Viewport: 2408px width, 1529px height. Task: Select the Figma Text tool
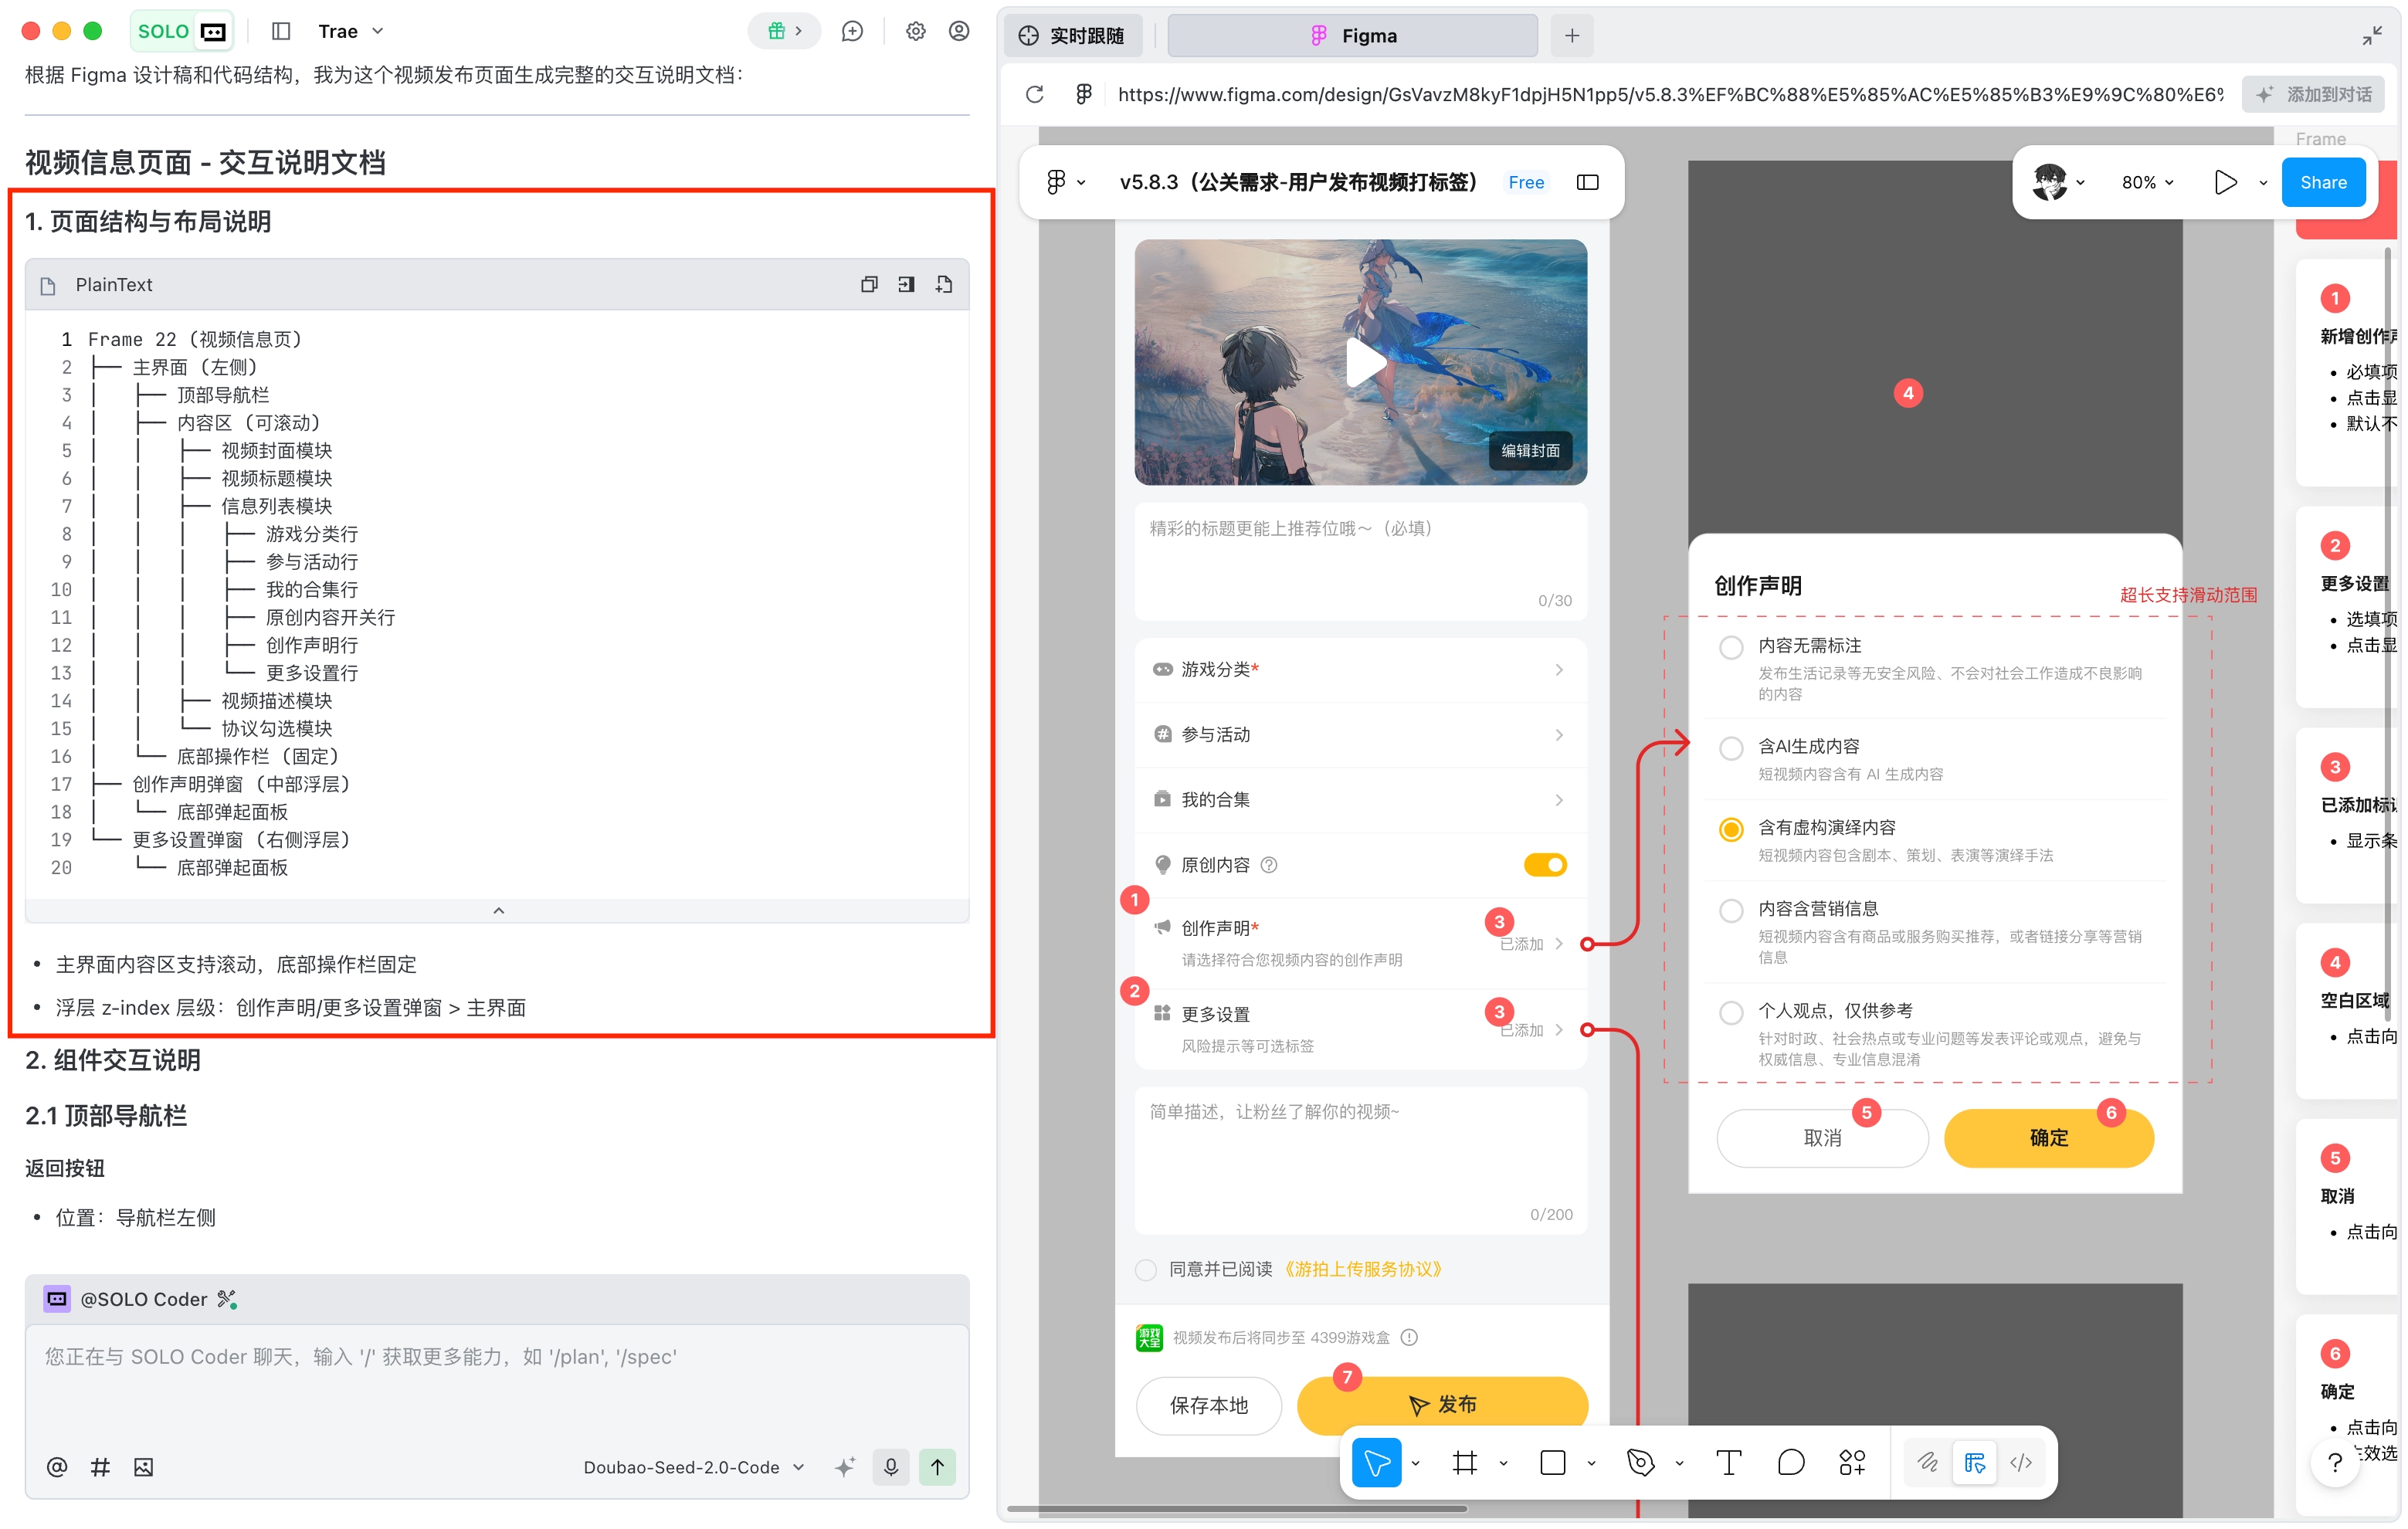point(1729,1463)
